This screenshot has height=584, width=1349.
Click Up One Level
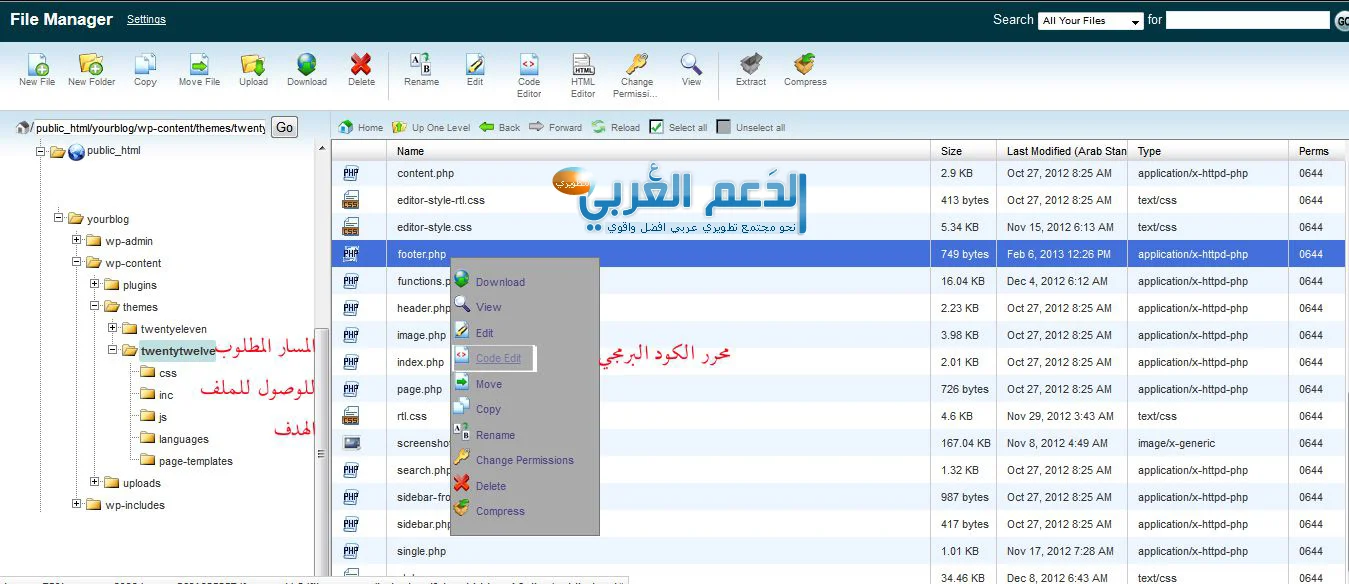coord(431,127)
